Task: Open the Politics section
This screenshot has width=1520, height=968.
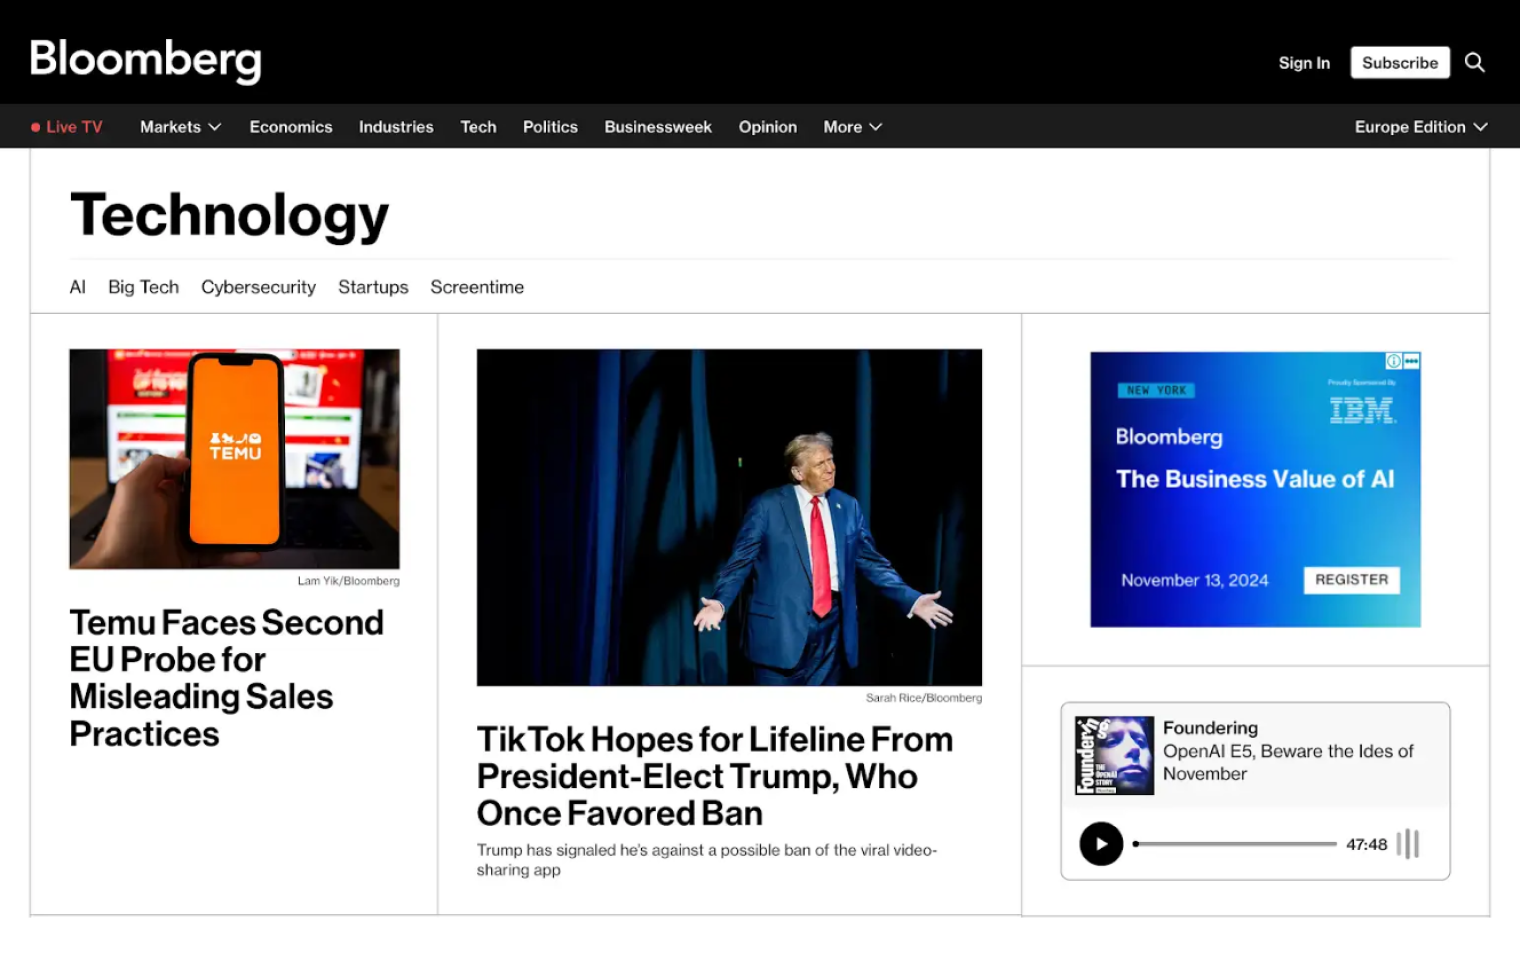Action: pos(550,127)
